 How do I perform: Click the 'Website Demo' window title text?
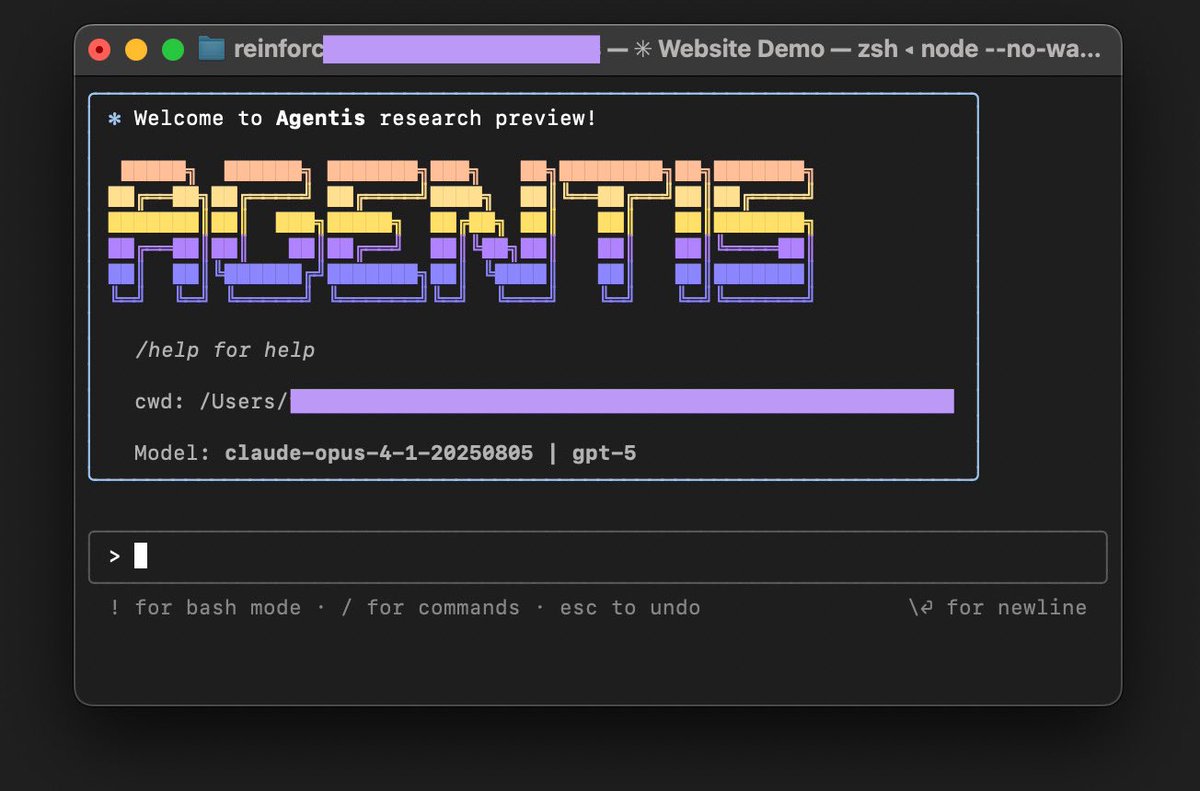tap(741, 49)
